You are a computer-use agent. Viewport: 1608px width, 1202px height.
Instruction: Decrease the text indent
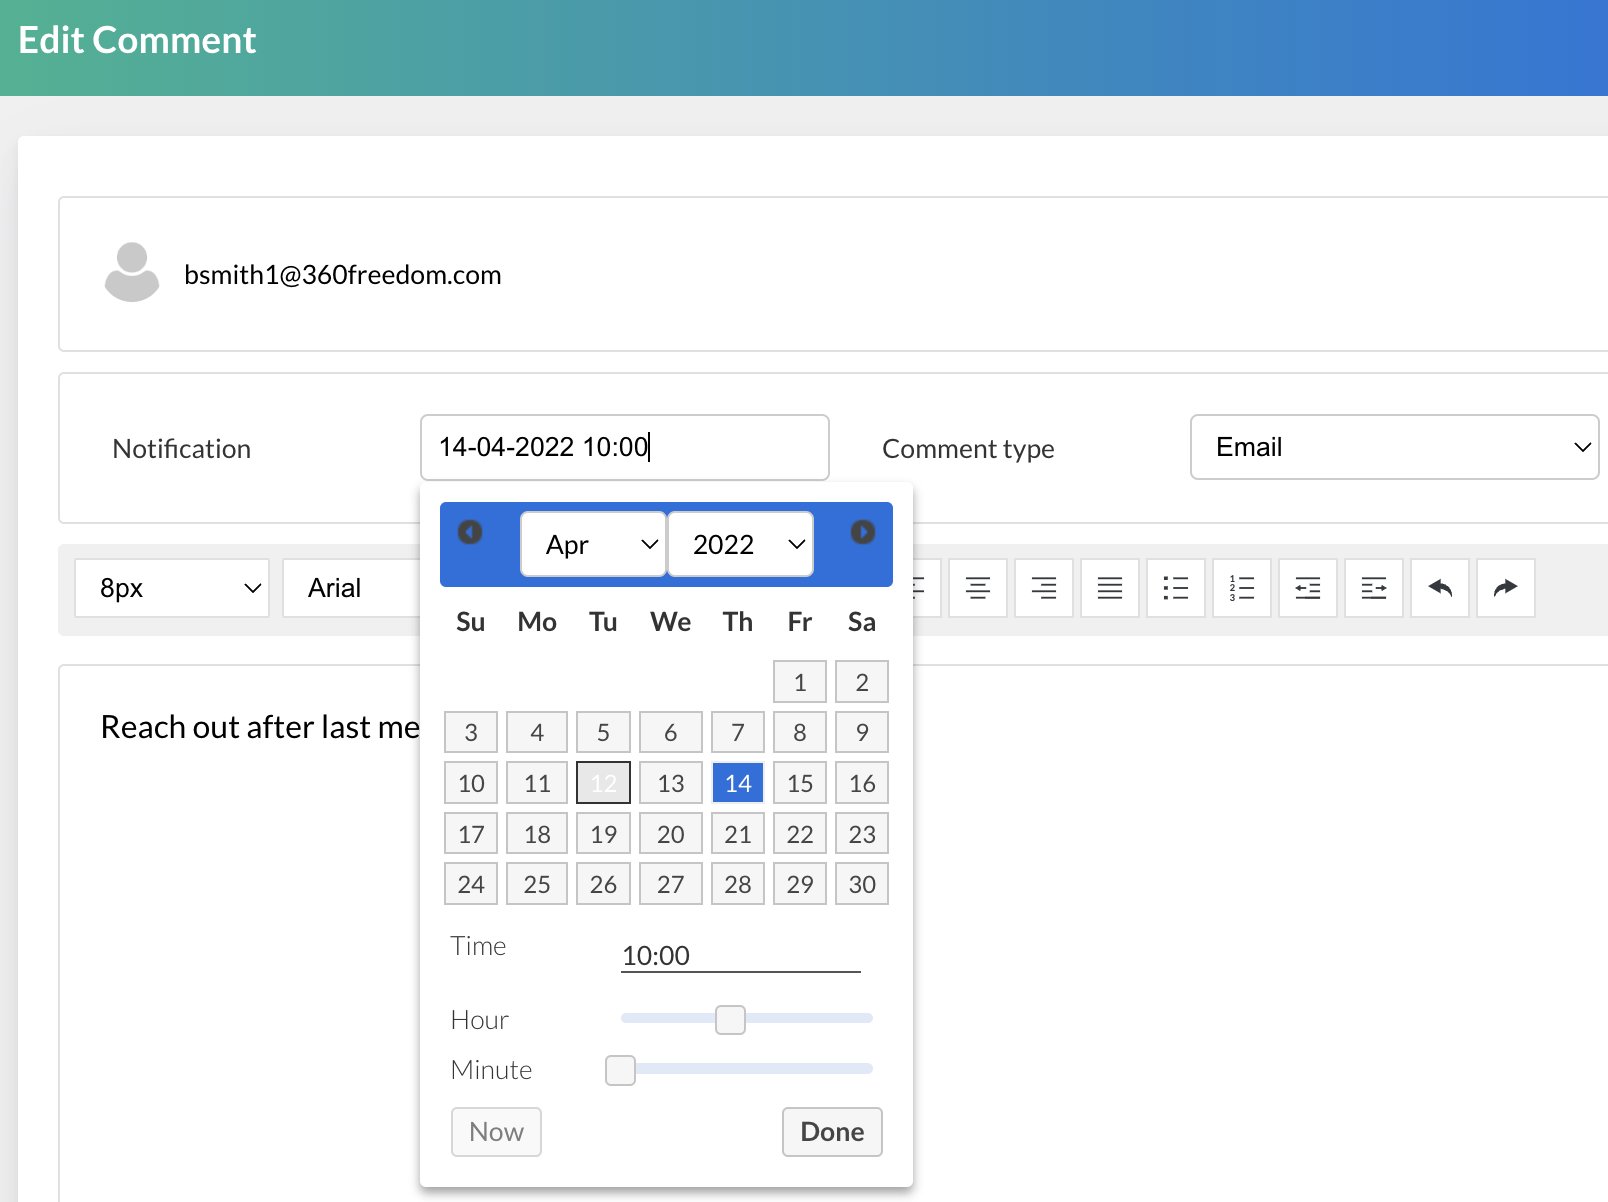pyautogui.click(x=1307, y=588)
